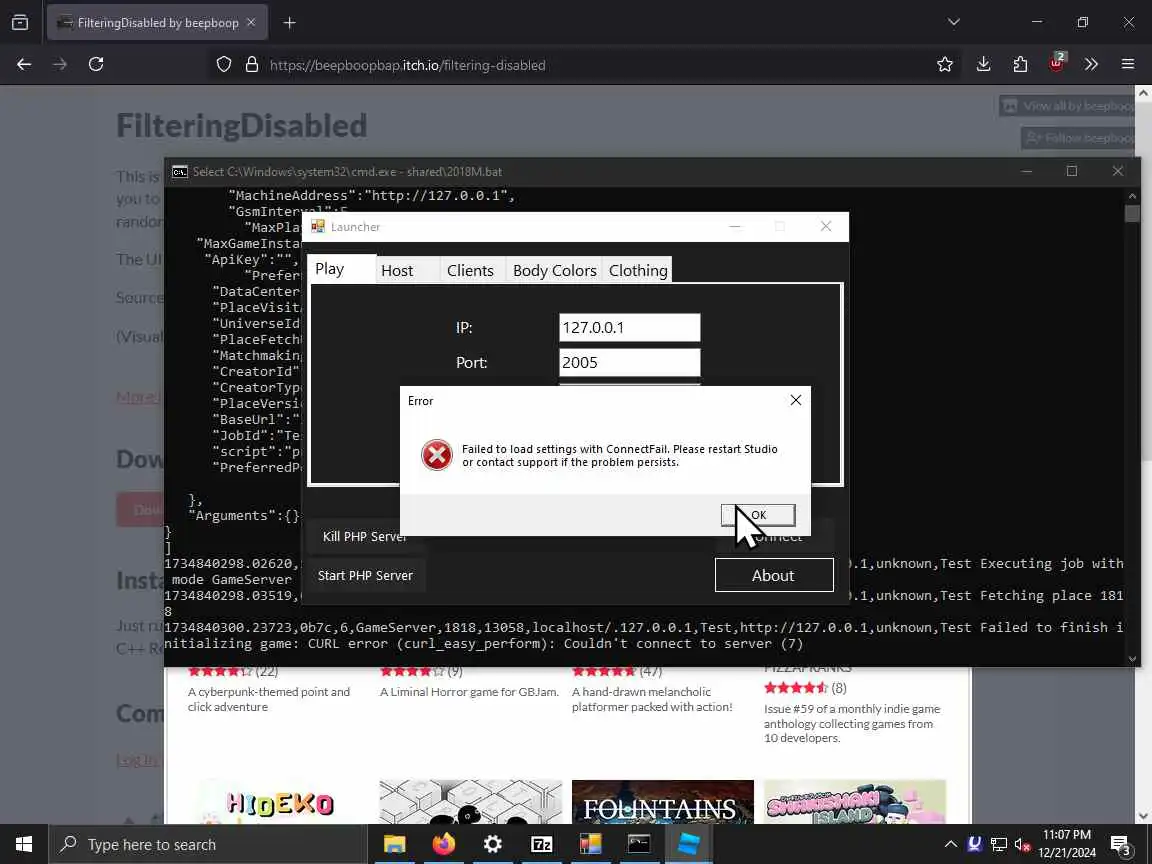Viewport: 1152px width, 864px height.
Task: Click the muted volume tray icon
Action: 1023,844
